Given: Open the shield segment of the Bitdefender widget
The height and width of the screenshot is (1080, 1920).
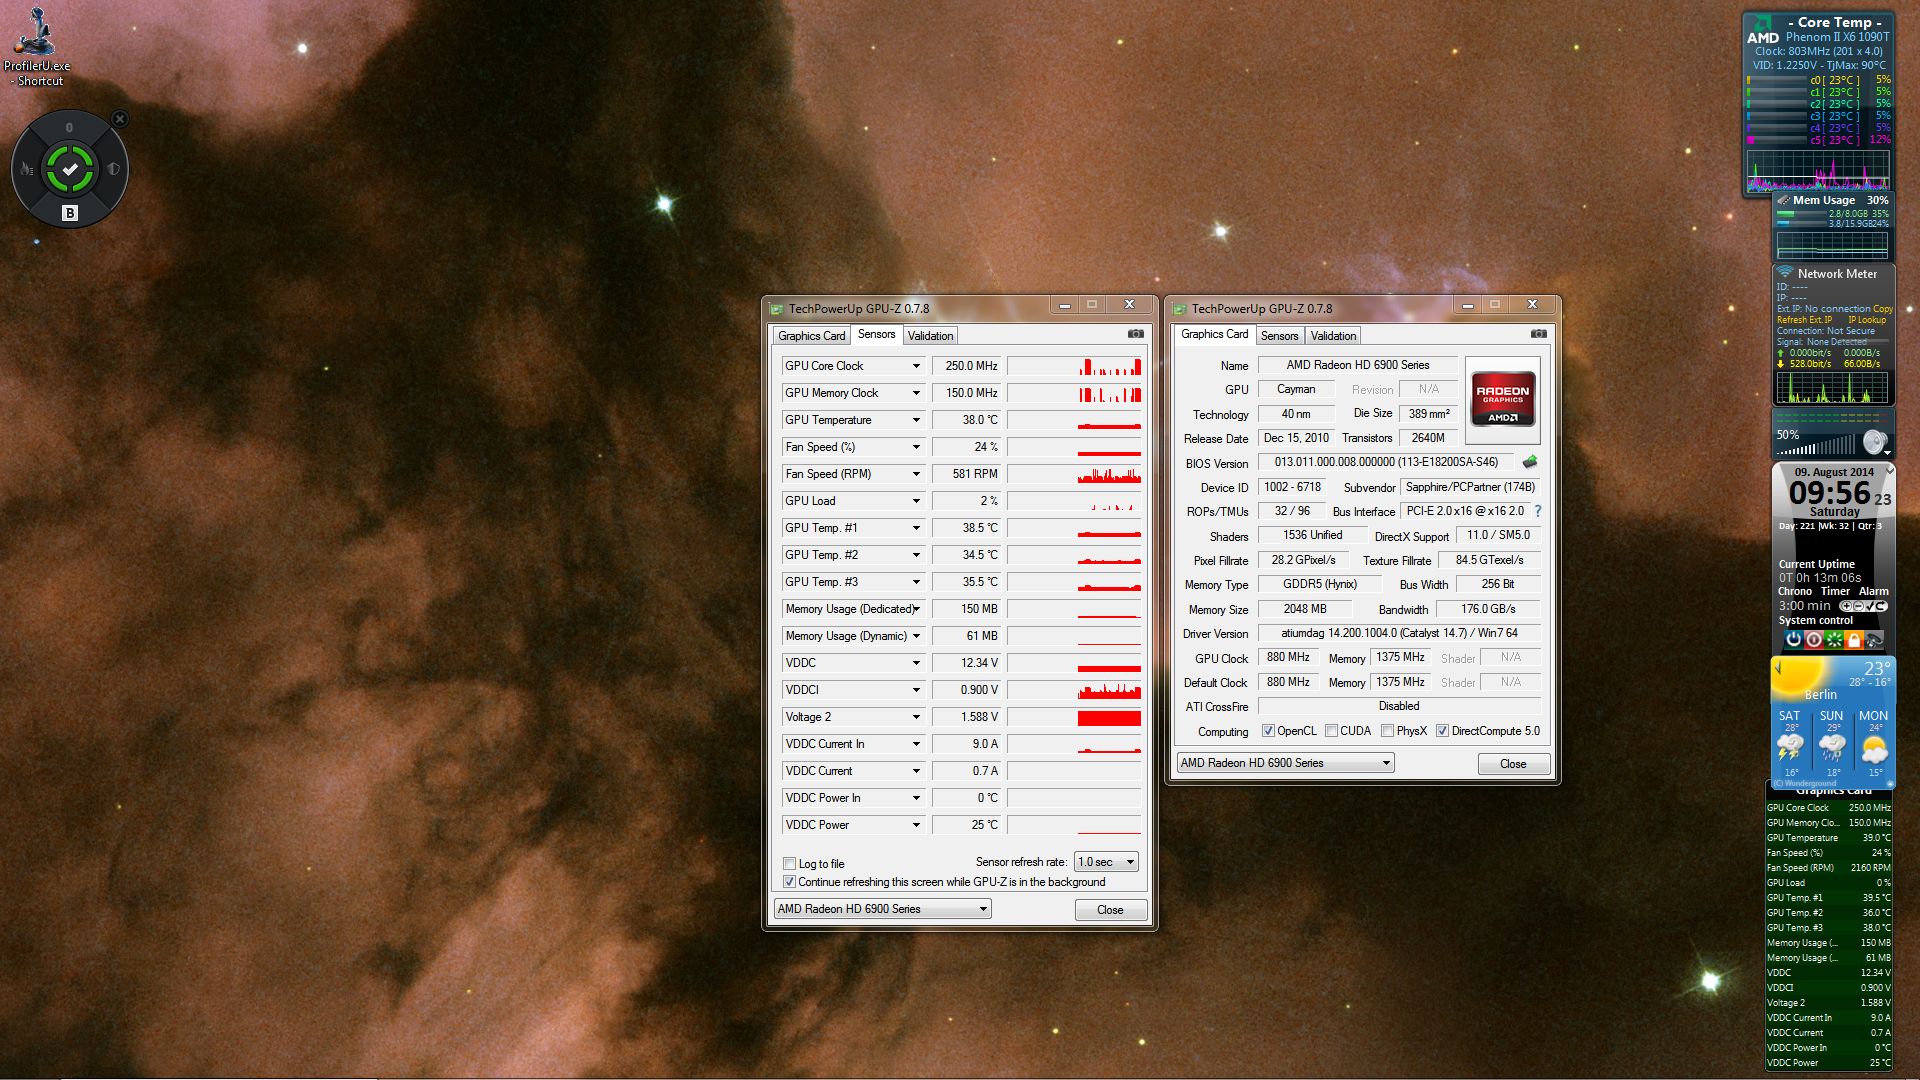Looking at the screenshot, I should click(113, 169).
